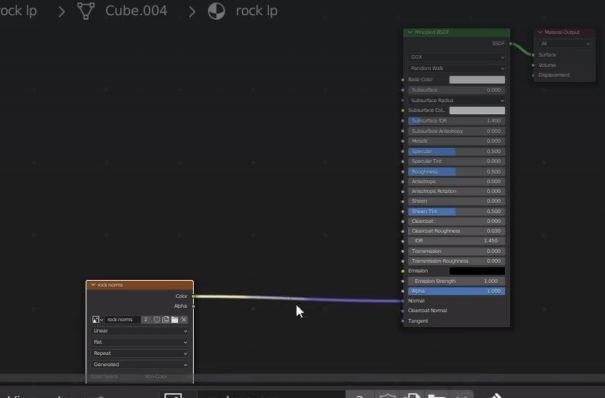This screenshot has width=605, height=398.
Task: Click the Subsurface IOR slider
Action: click(x=456, y=121)
